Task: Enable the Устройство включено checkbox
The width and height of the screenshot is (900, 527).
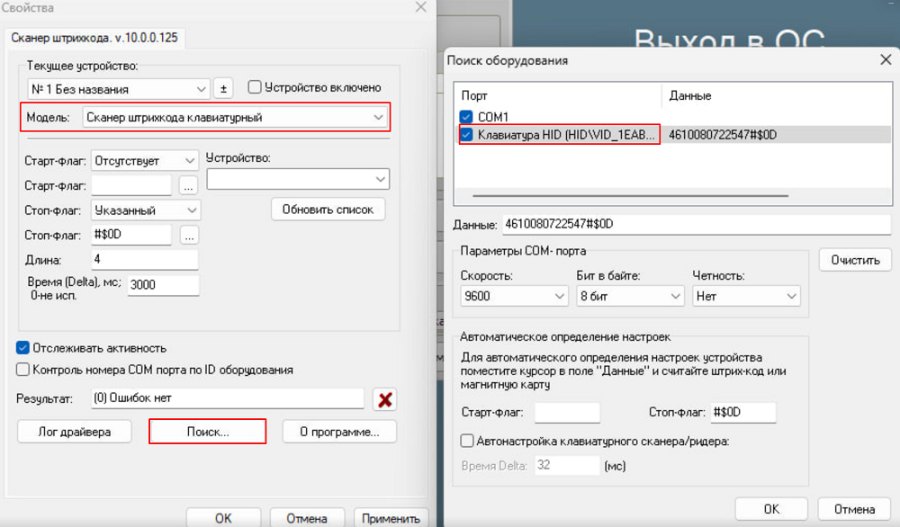Action: pyautogui.click(x=254, y=87)
